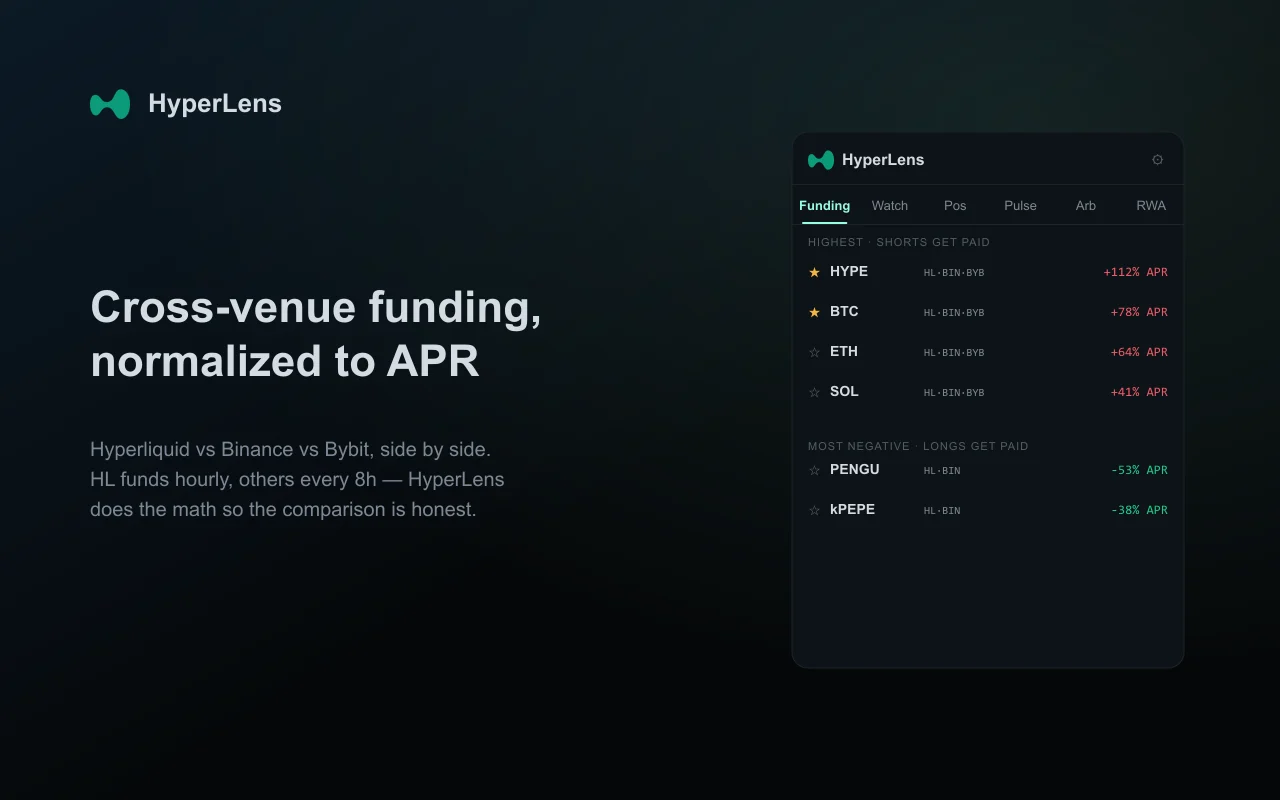Select the Funding tab
The width and height of the screenshot is (1280, 800).
point(825,206)
